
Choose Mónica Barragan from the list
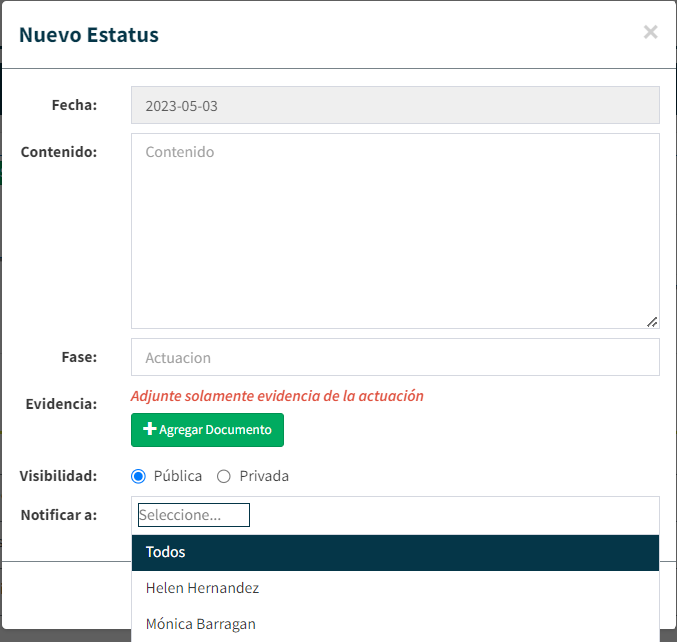pos(395,624)
